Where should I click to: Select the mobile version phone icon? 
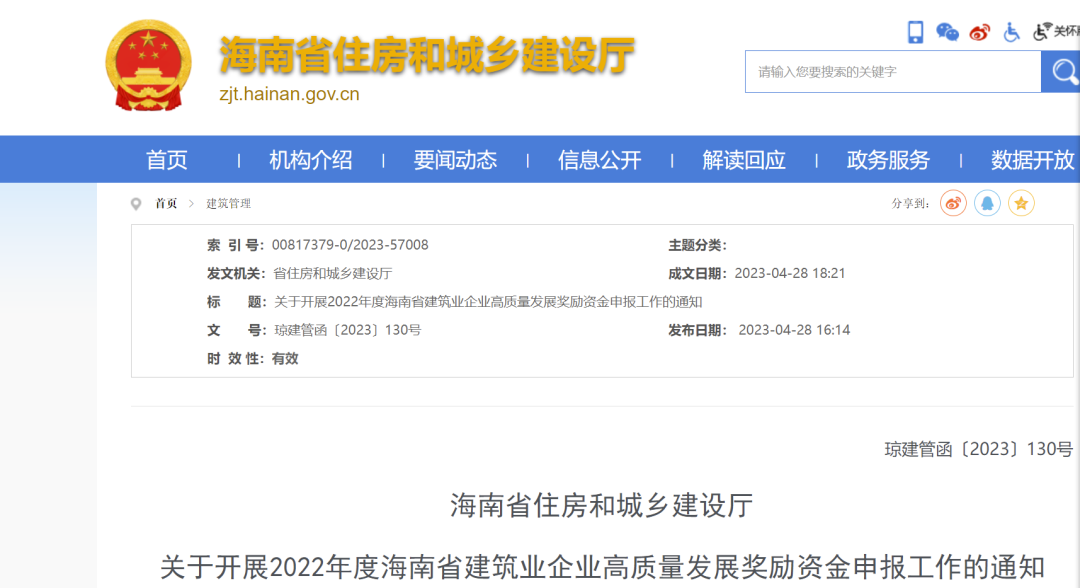click(915, 32)
